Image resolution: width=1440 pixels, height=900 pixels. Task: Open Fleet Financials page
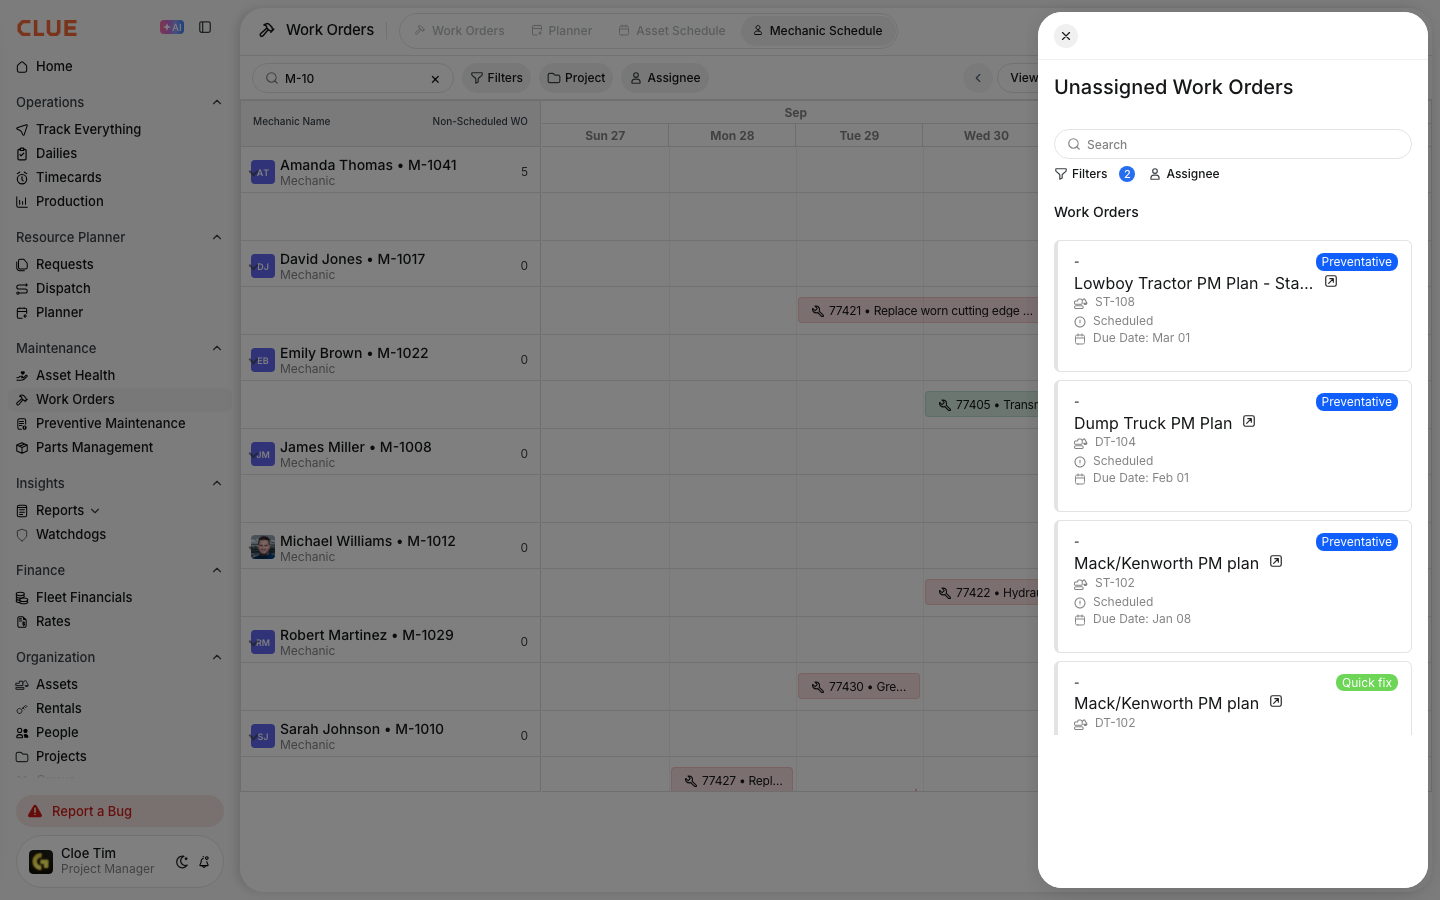[84, 597]
